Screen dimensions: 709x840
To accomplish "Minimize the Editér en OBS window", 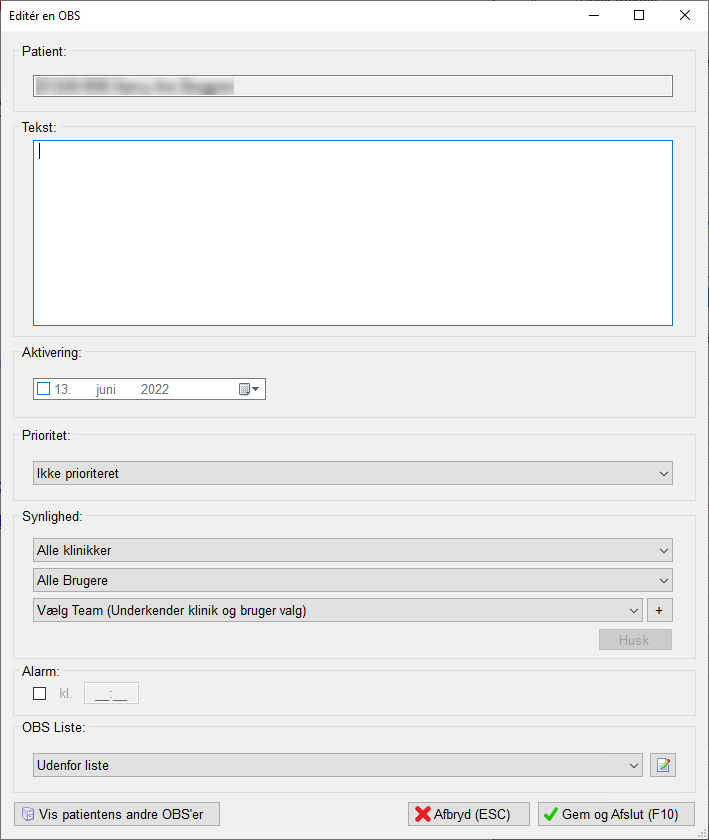I will (x=594, y=16).
